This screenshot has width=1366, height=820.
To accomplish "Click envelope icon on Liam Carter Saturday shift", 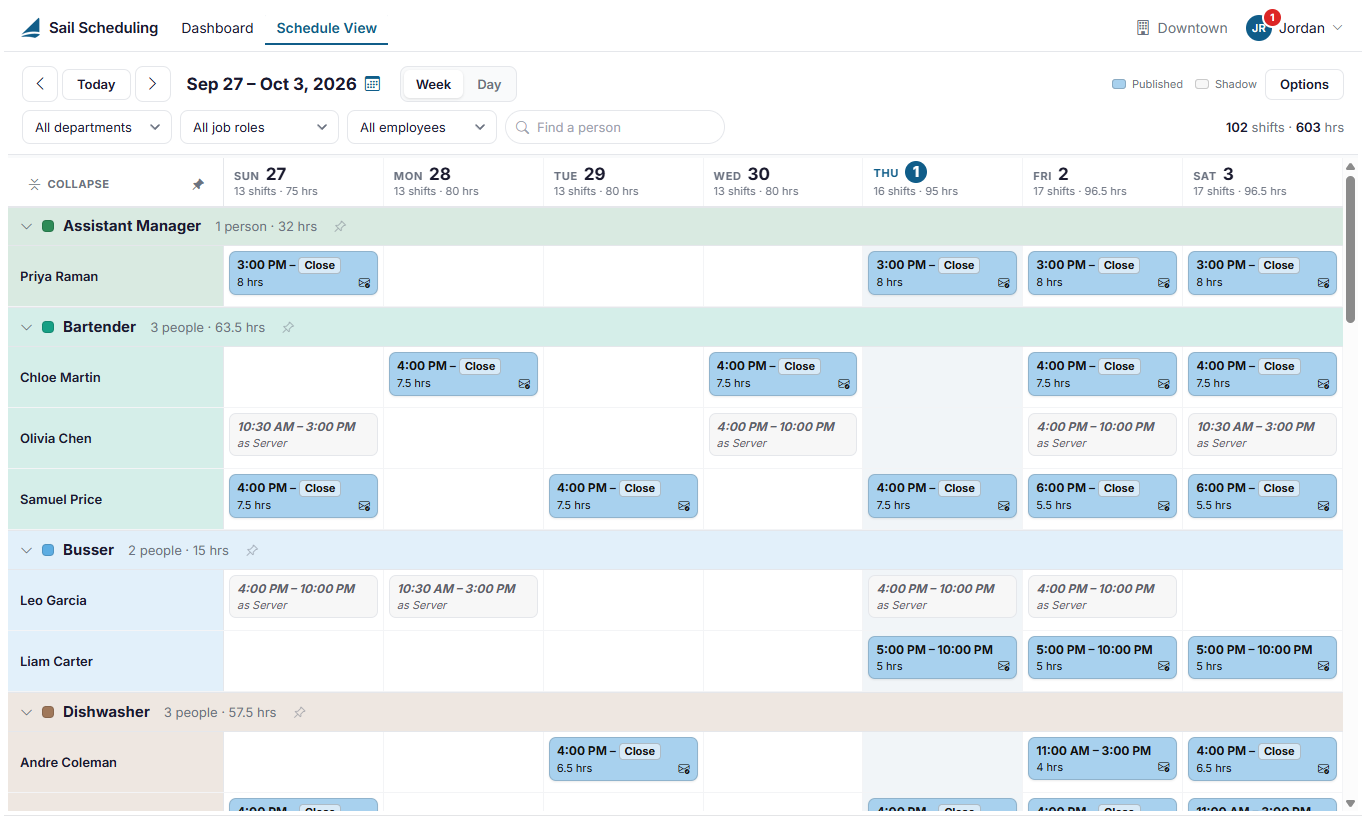I will pos(1324,667).
